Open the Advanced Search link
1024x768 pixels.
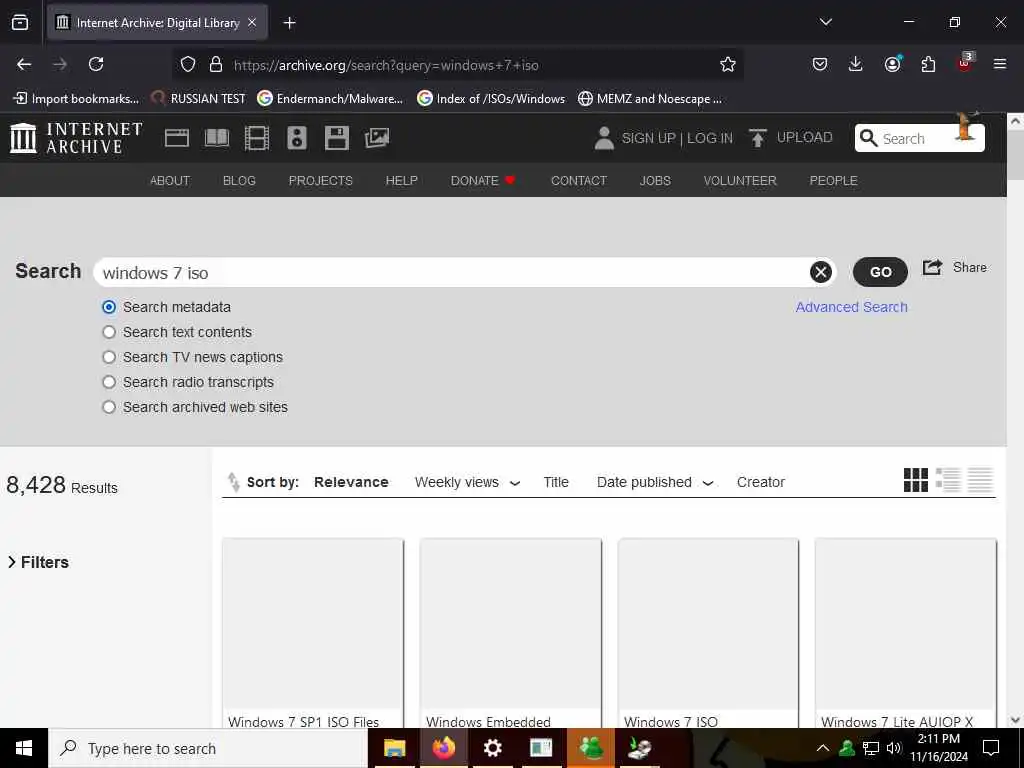coord(851,307)
